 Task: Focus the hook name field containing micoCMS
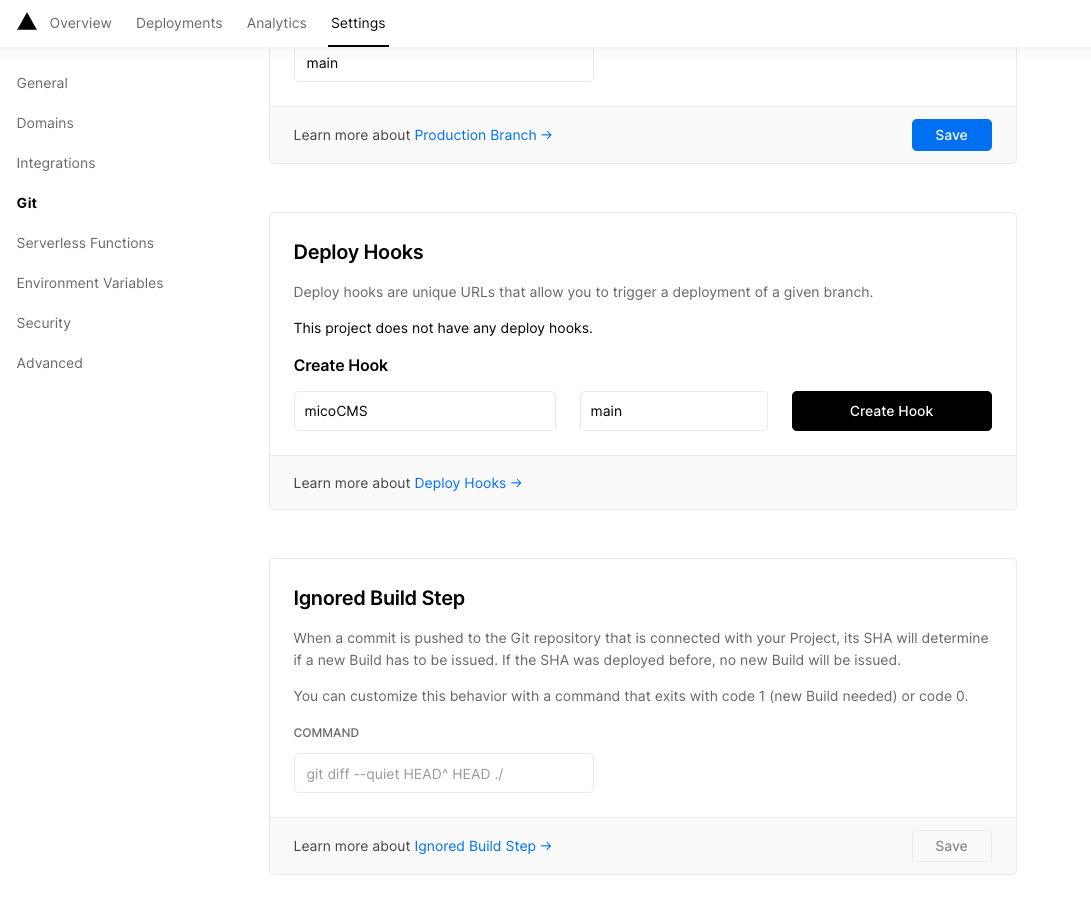(424, 411)
